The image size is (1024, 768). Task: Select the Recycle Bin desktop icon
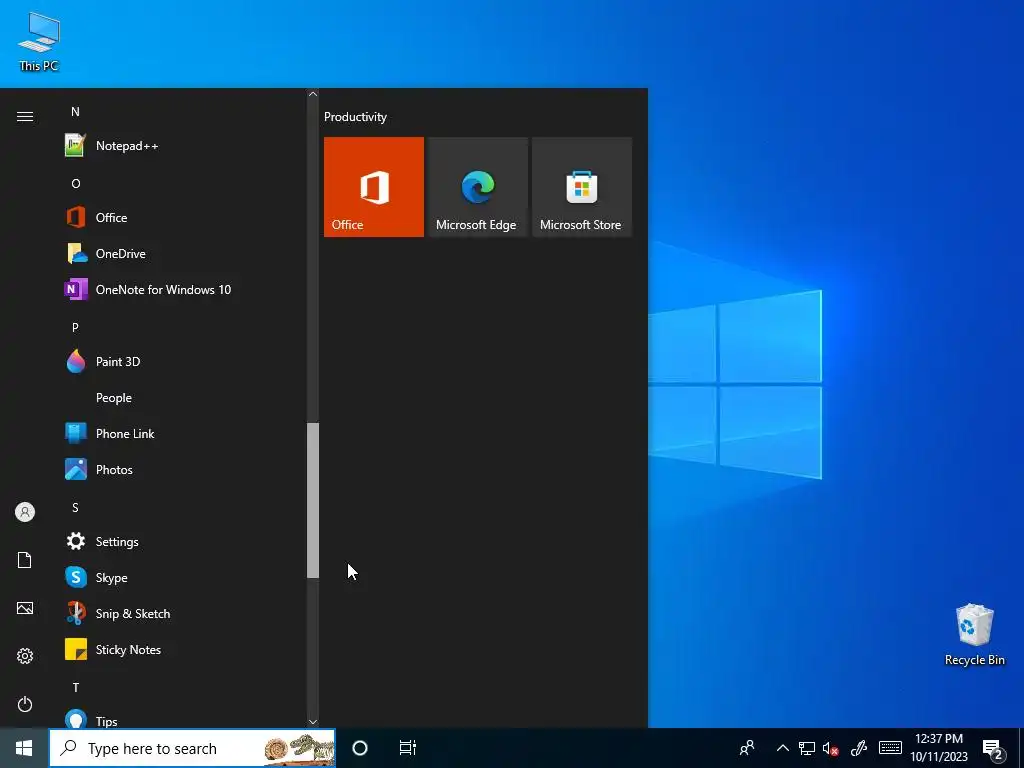coord(974,635)
